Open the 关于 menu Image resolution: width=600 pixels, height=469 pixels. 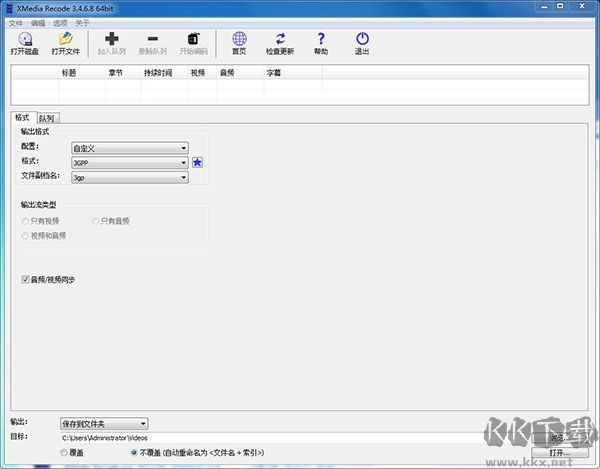coord(82,23)
